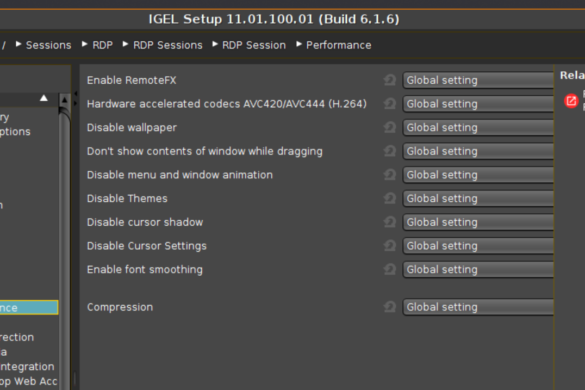Click the RDP Session breadcrumb item
This screenshot has height=390, width=585.
[x=254, y=45]
